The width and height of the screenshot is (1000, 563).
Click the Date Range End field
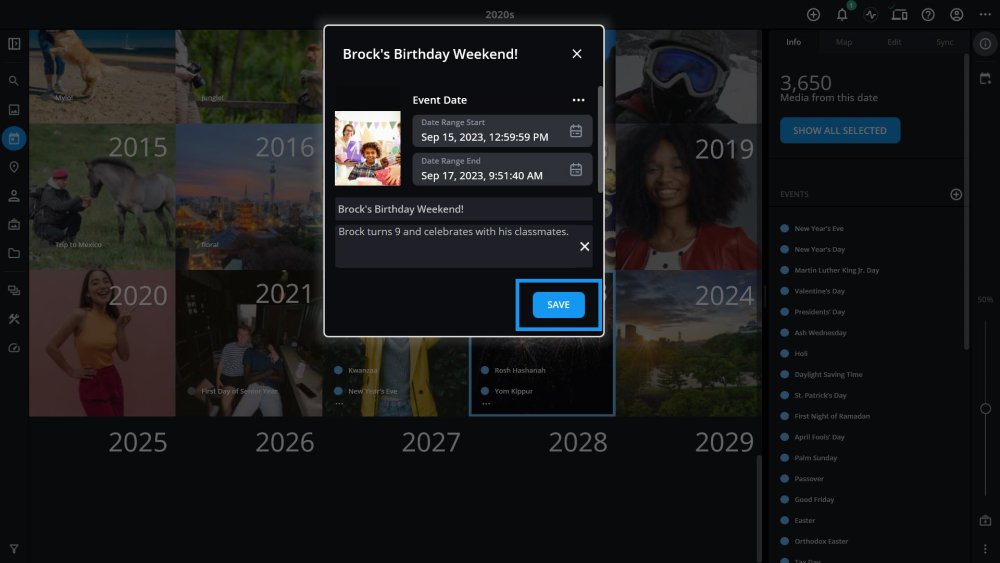[x=502, y=169]
